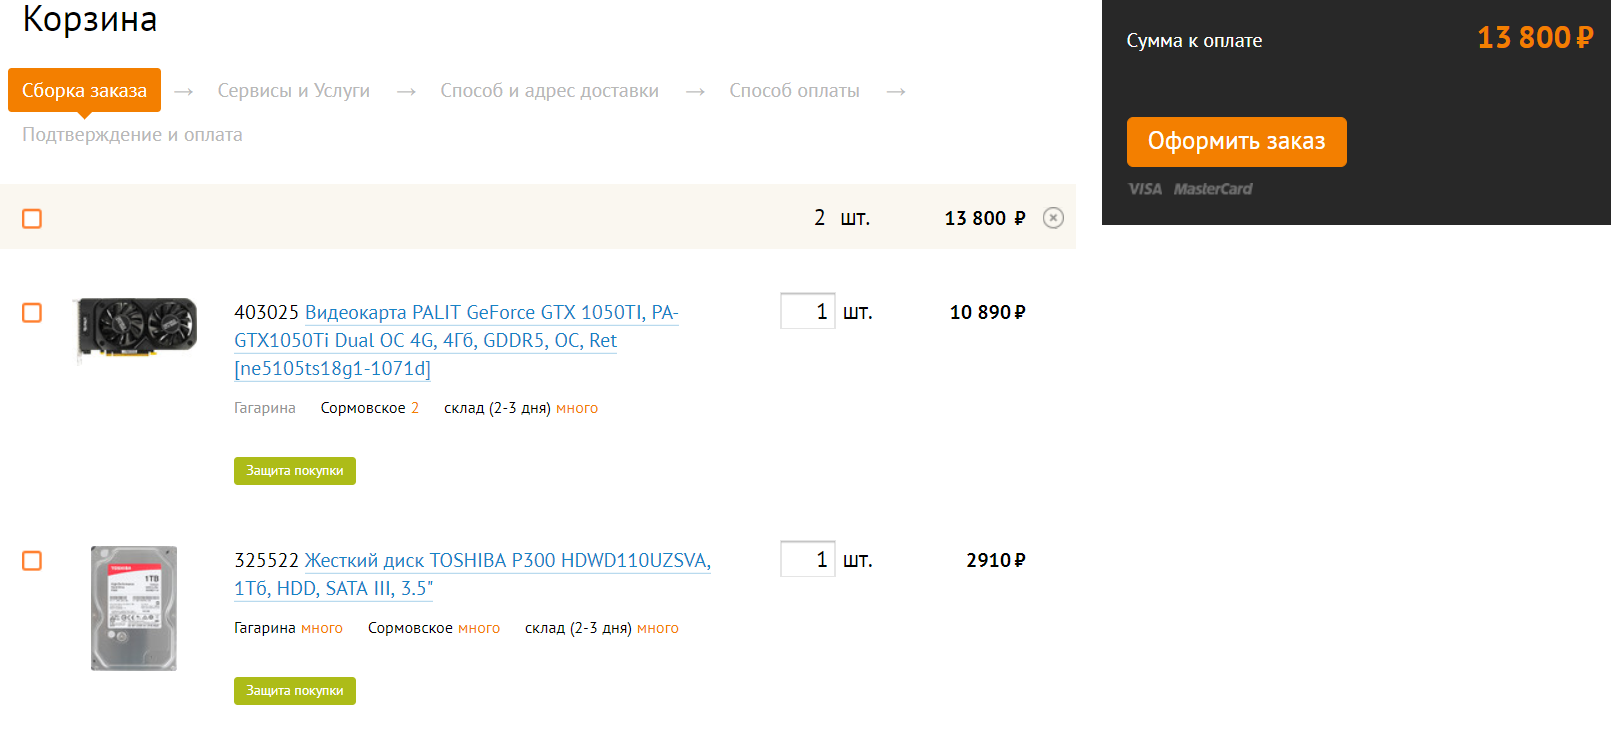
Task: Open the Сборка заказа step tab
Action: (84, 90)
